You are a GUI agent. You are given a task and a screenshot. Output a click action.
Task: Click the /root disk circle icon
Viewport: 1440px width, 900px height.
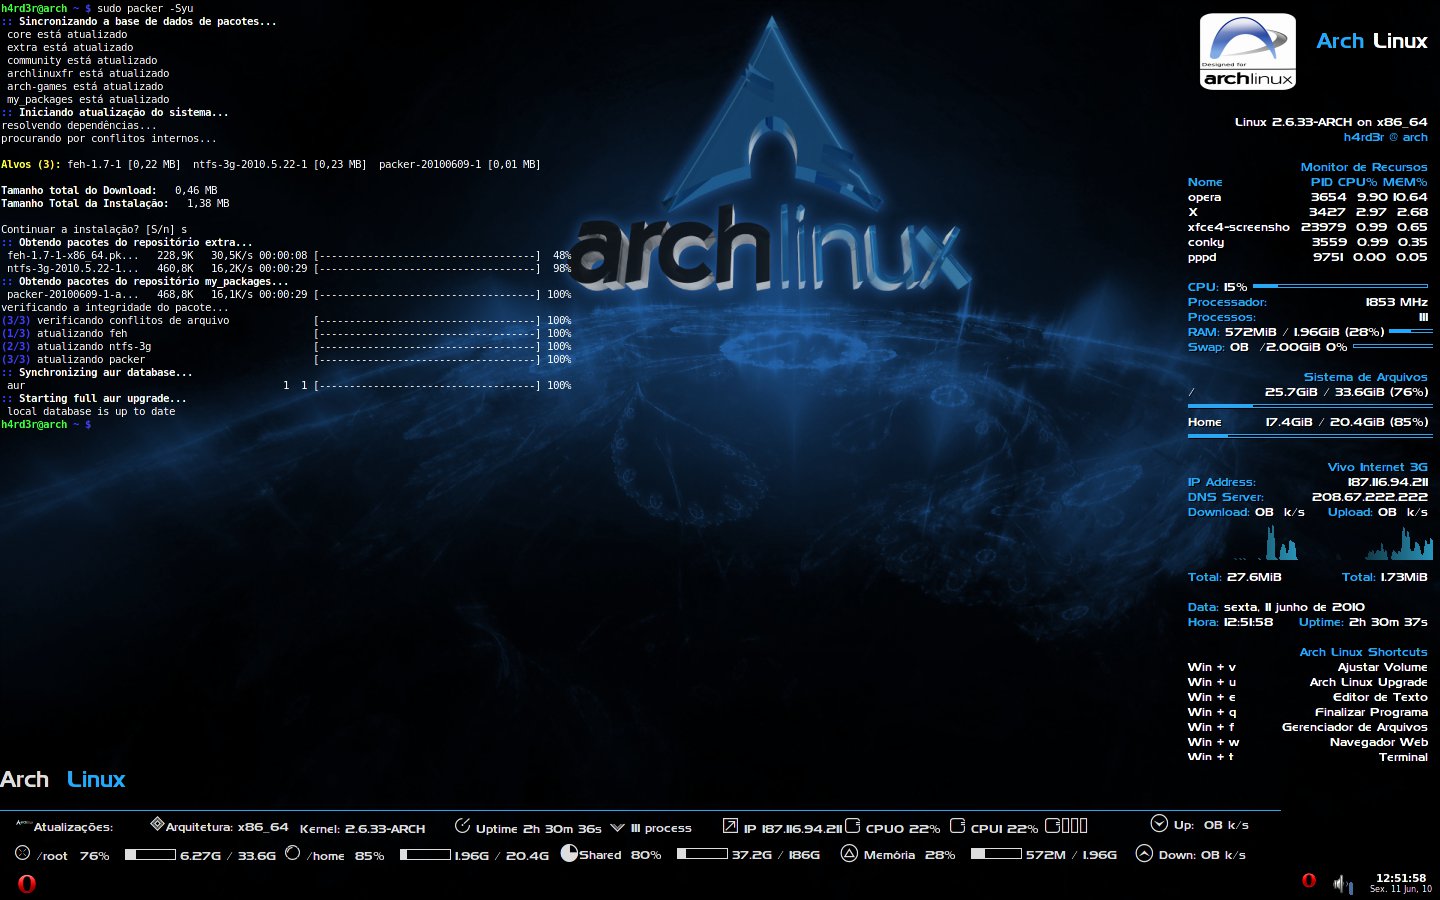pos(23,853)
